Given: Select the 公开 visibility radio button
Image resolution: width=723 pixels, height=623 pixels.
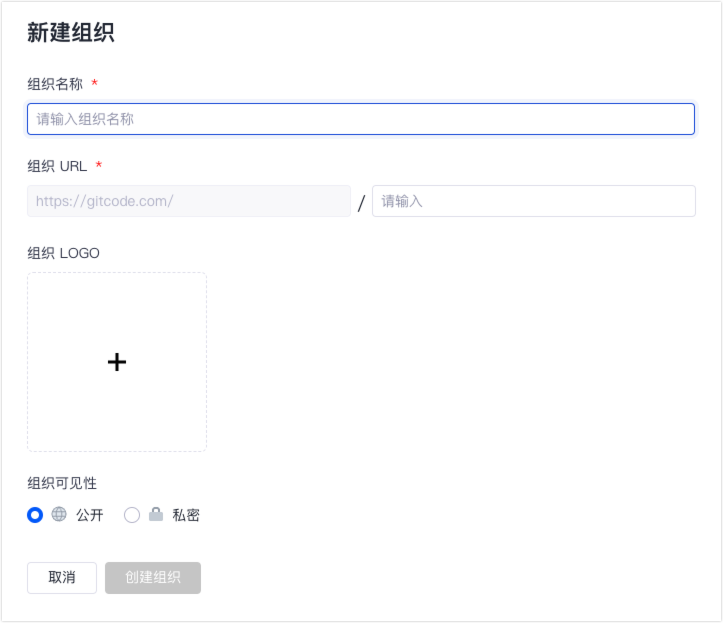Looking at the screenshot, I should click(x=35, y=515).
